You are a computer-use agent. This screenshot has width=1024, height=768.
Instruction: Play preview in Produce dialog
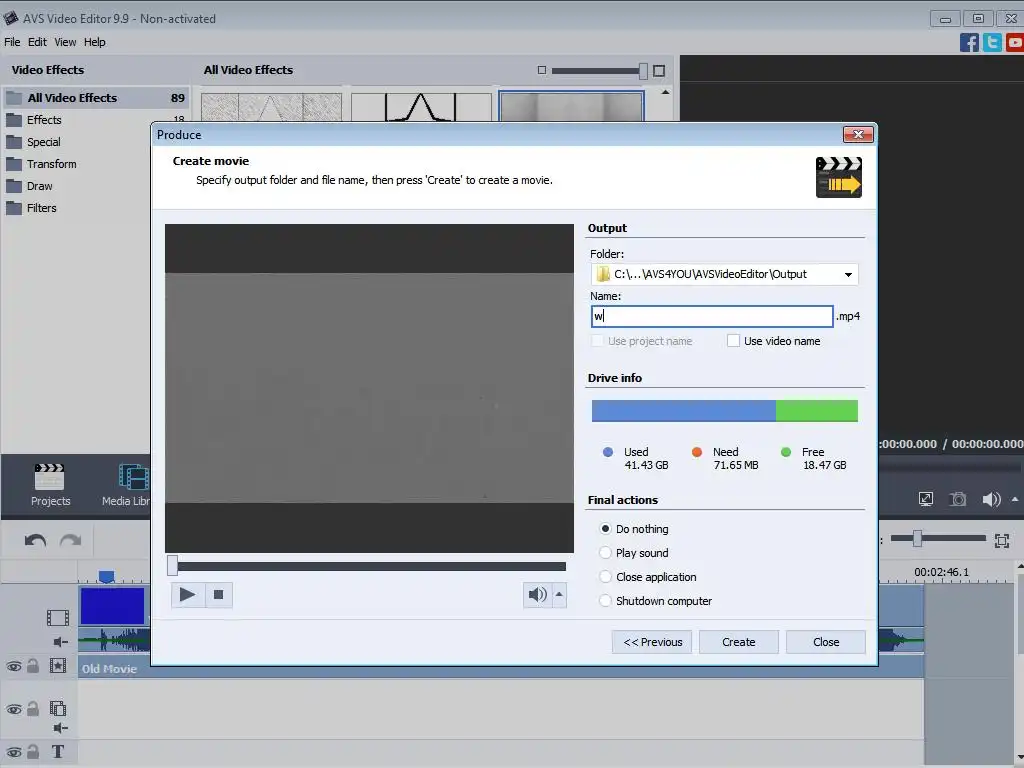coord(187,594)
